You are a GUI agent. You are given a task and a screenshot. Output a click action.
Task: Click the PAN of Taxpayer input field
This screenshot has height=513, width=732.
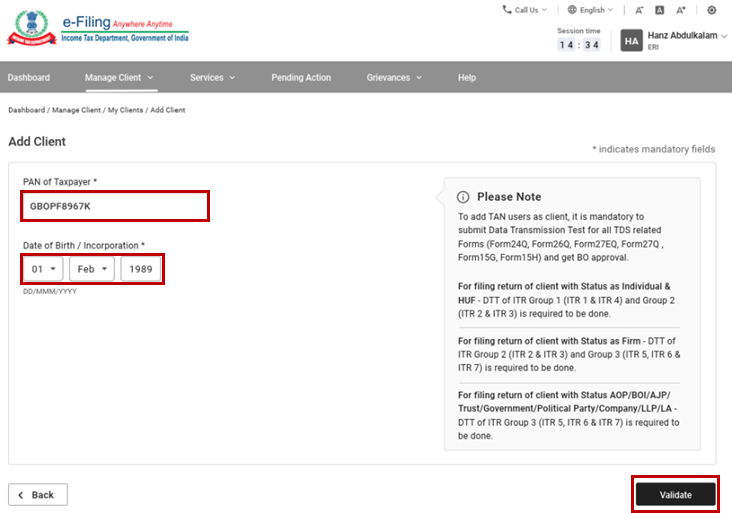pos(115,207)
